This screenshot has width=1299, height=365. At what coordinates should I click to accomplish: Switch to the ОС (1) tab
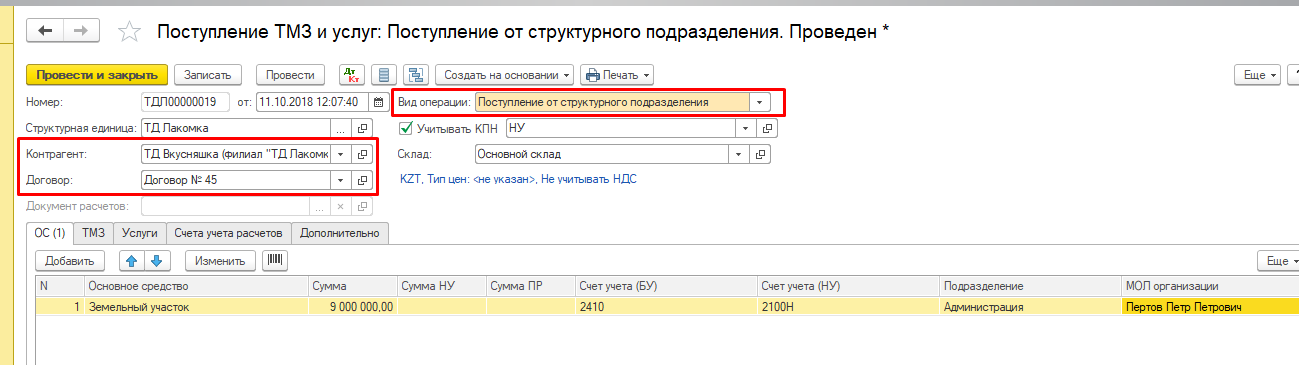[50, 233]
